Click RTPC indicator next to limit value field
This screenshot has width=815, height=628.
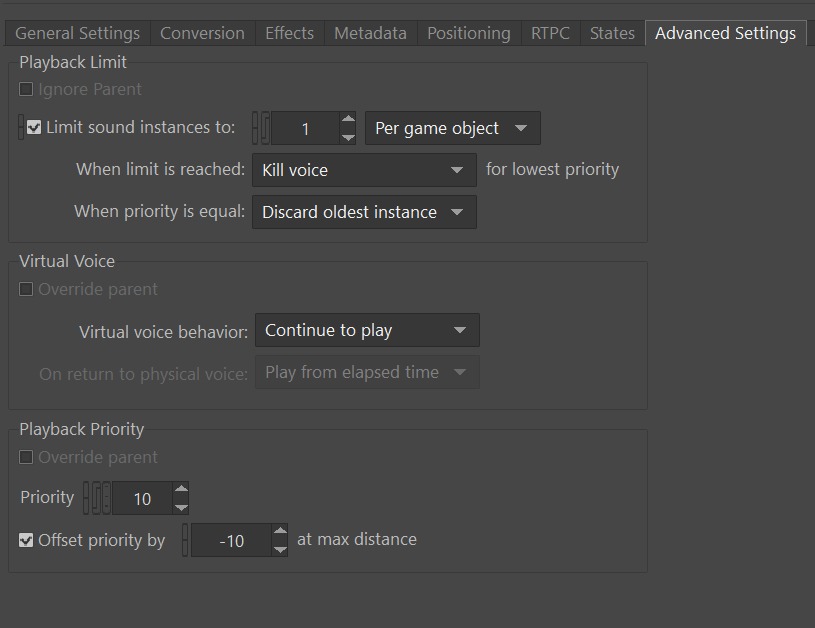coord(265,128)
